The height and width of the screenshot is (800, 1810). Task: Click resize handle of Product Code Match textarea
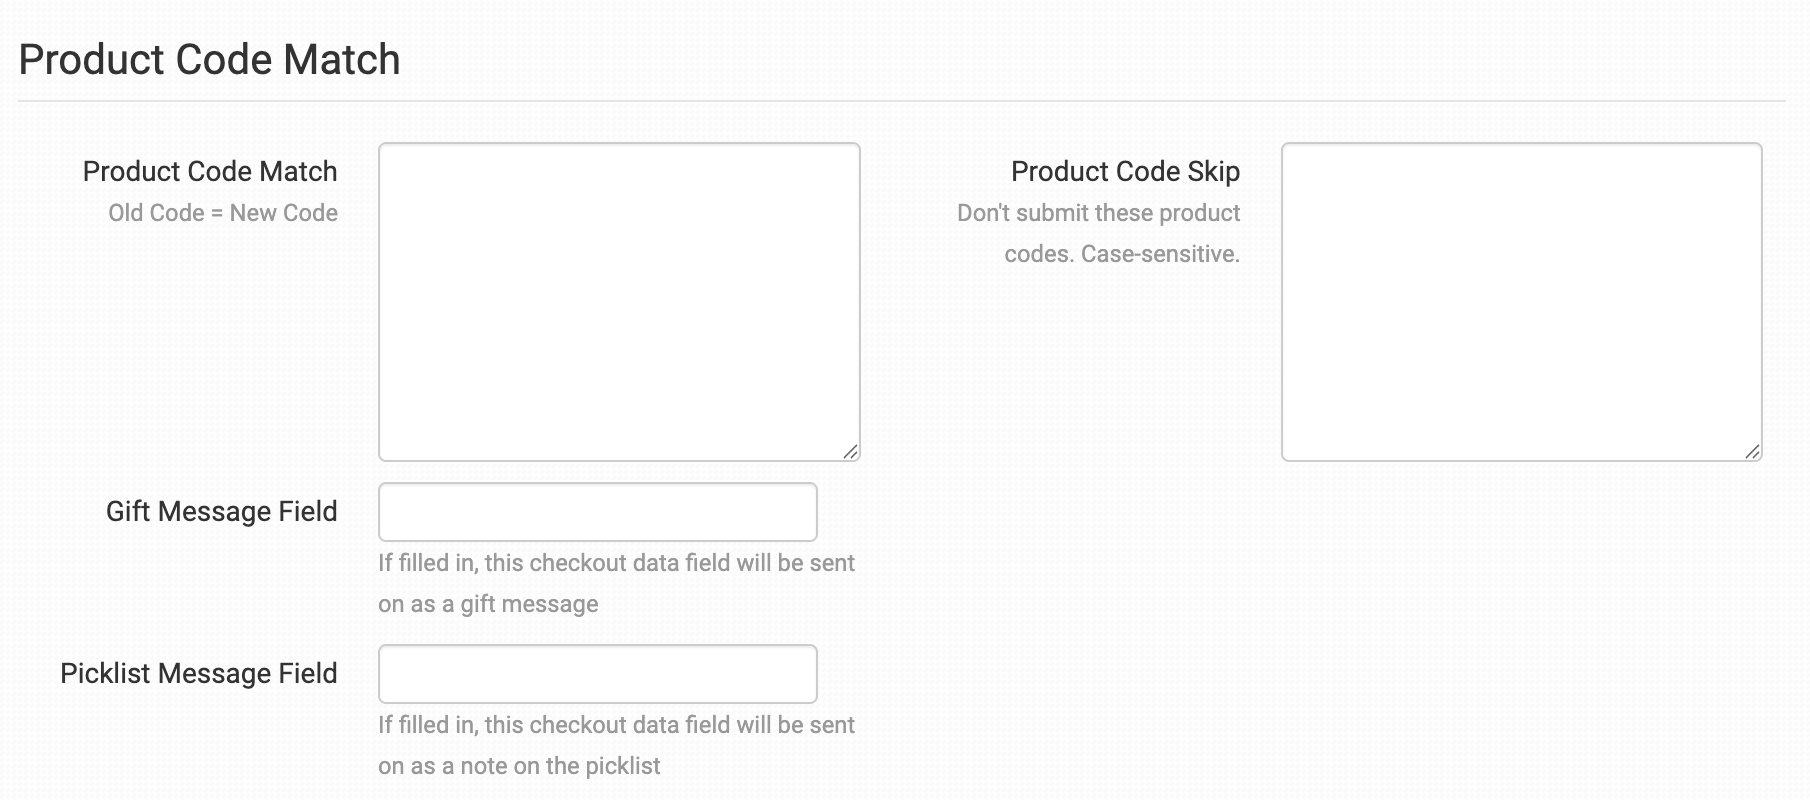pos(850,451)
